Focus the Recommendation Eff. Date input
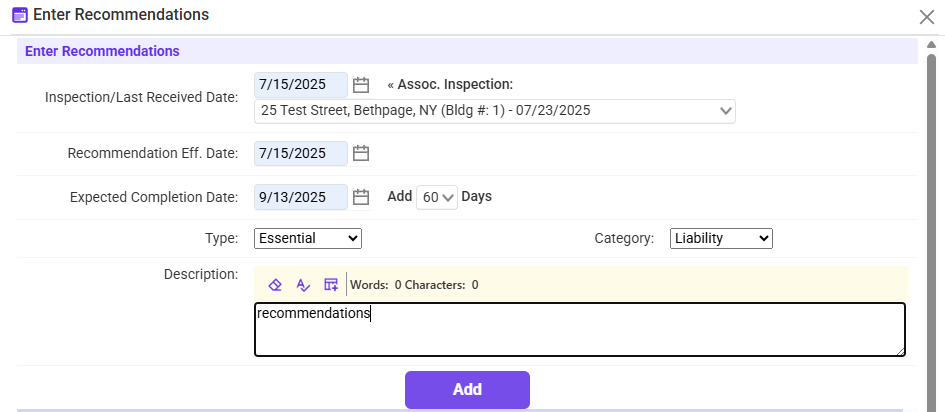 (x=301, y=153)
